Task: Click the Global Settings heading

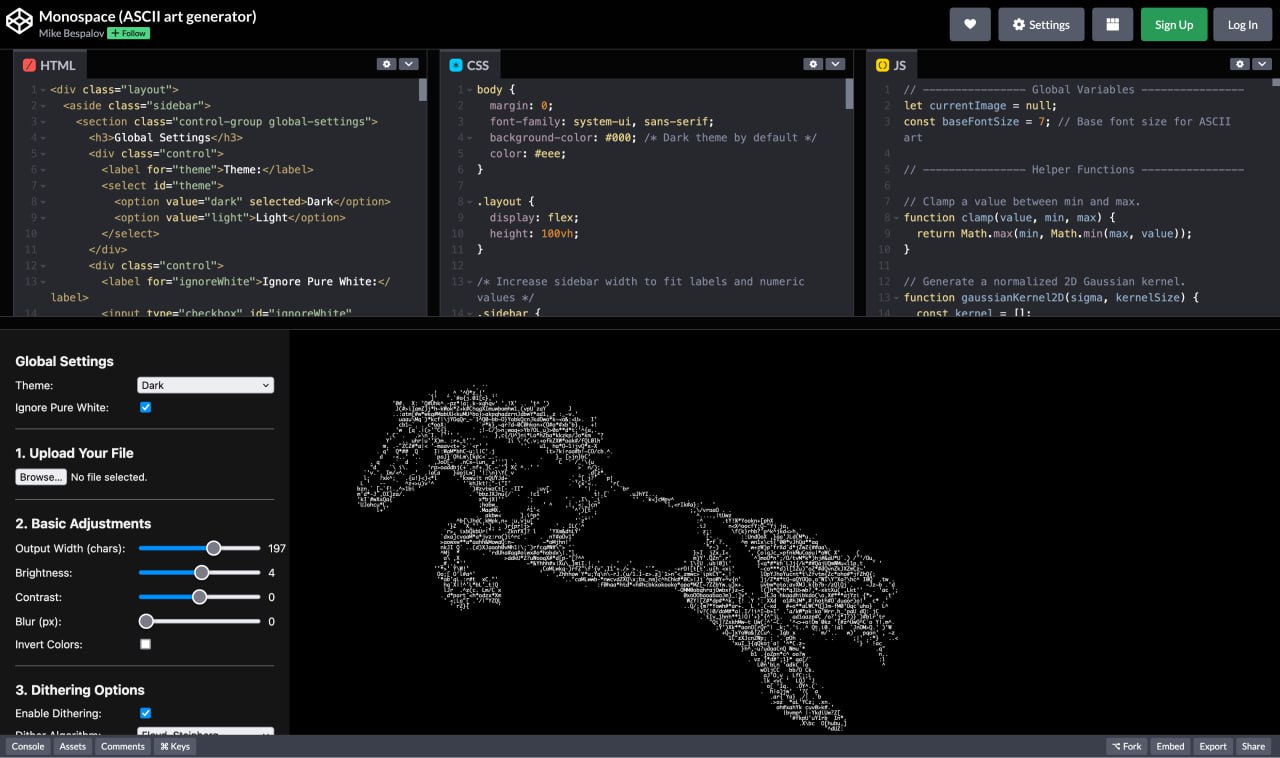Action: tap(64, 361)
